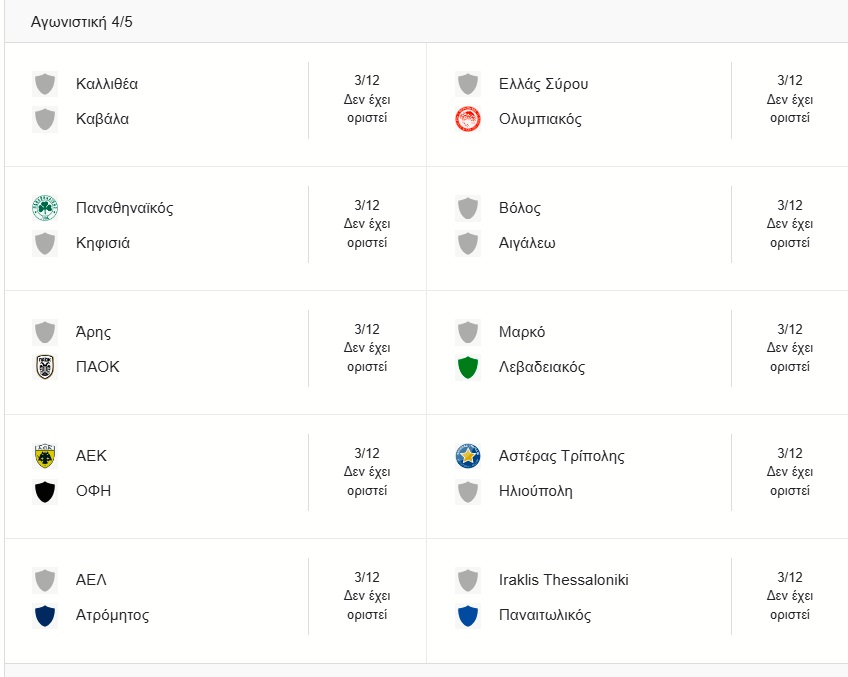Open the Βόλος team link
The height and width of the screenshot is (677, 848).
[519, 208]
